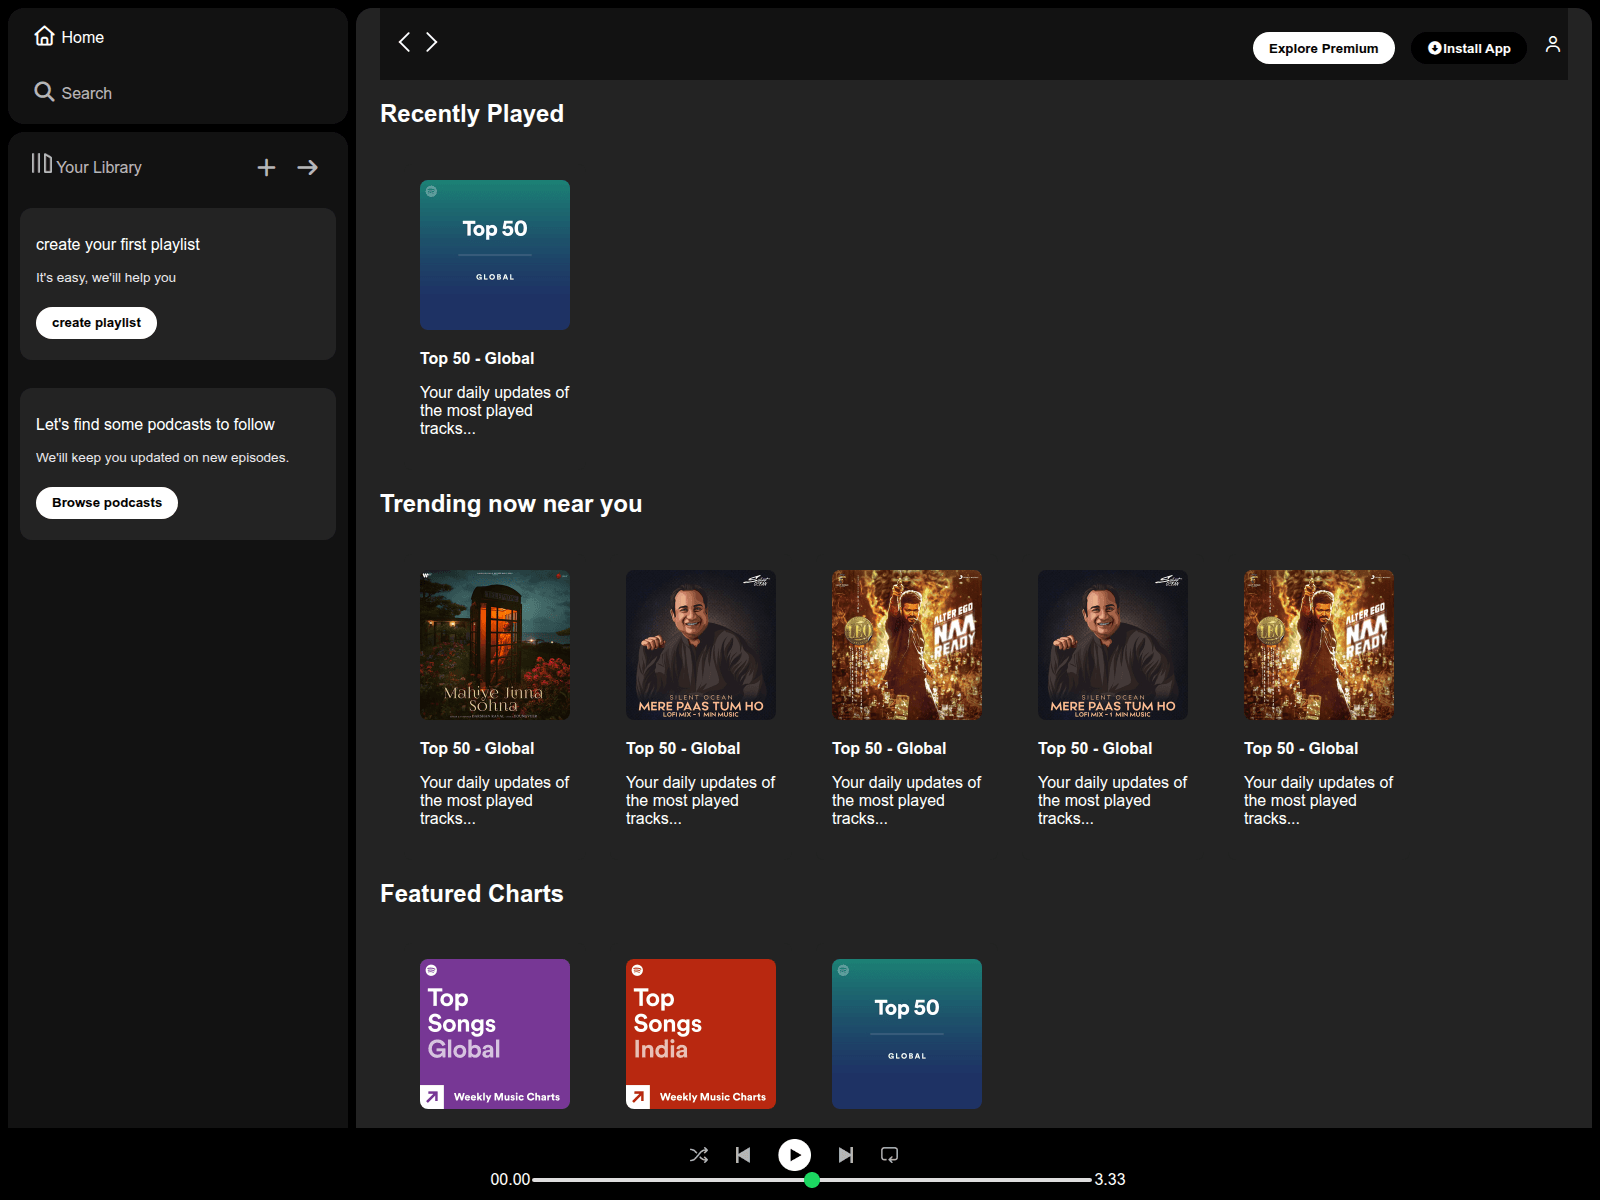1600x1200 pixels.
Task: Open the last Naa Ready album cover
Action: point(1319,645)
